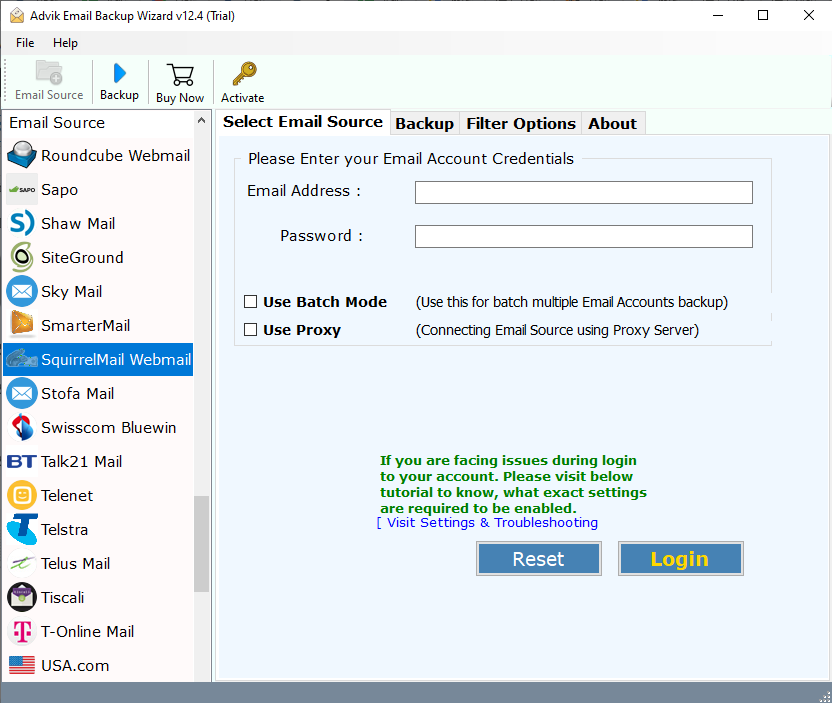Select the 'Shaw Mail' list label
The height and width of the screenshot is (703, 832).
78,223
